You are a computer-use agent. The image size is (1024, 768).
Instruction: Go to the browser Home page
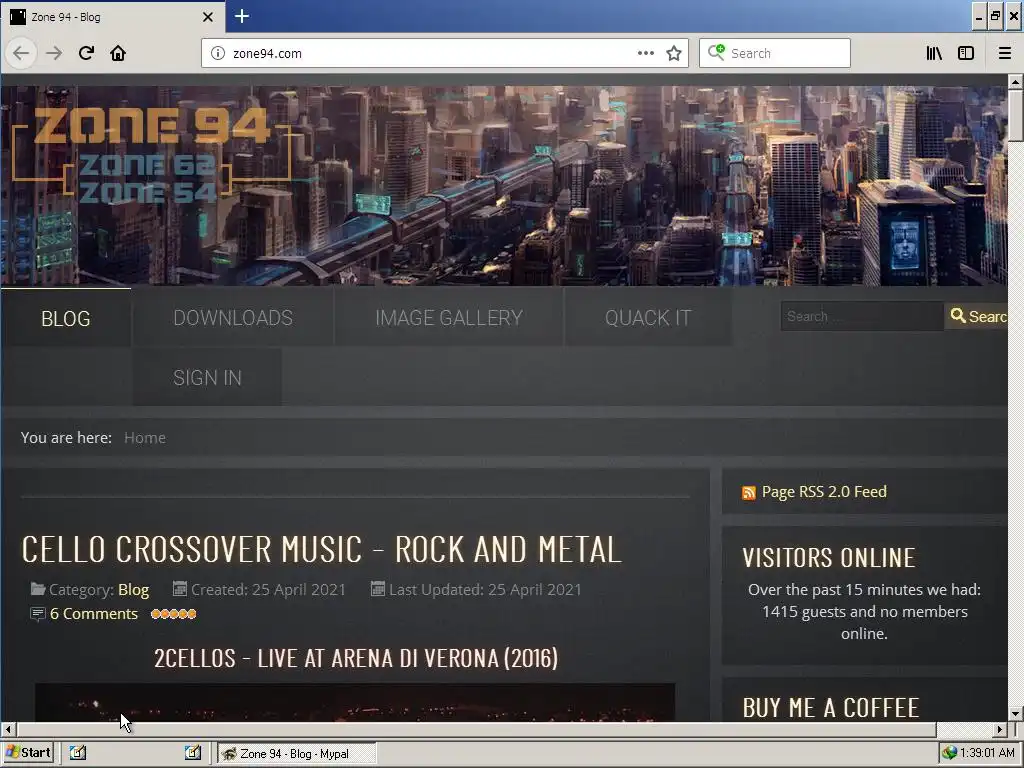pyautogui.click(x=118, y=53)
